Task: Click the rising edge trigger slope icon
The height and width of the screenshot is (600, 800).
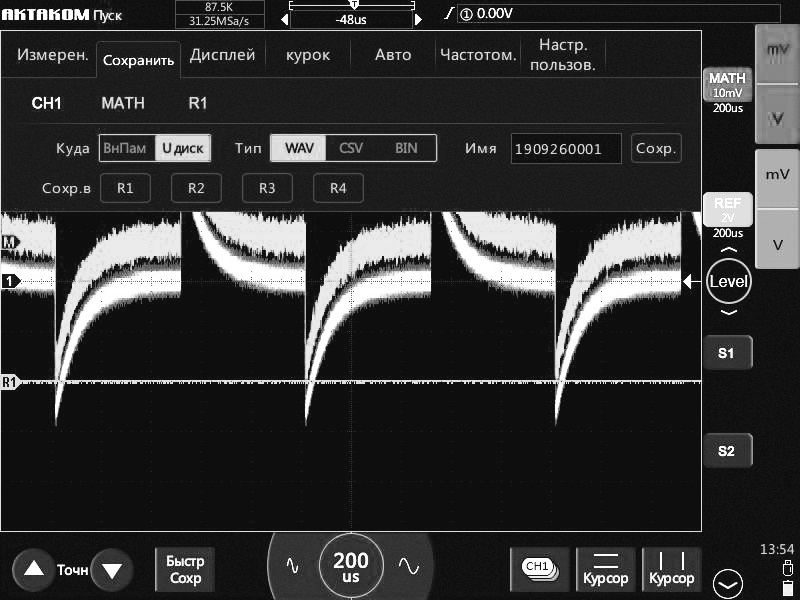Action: click(448, 13)
